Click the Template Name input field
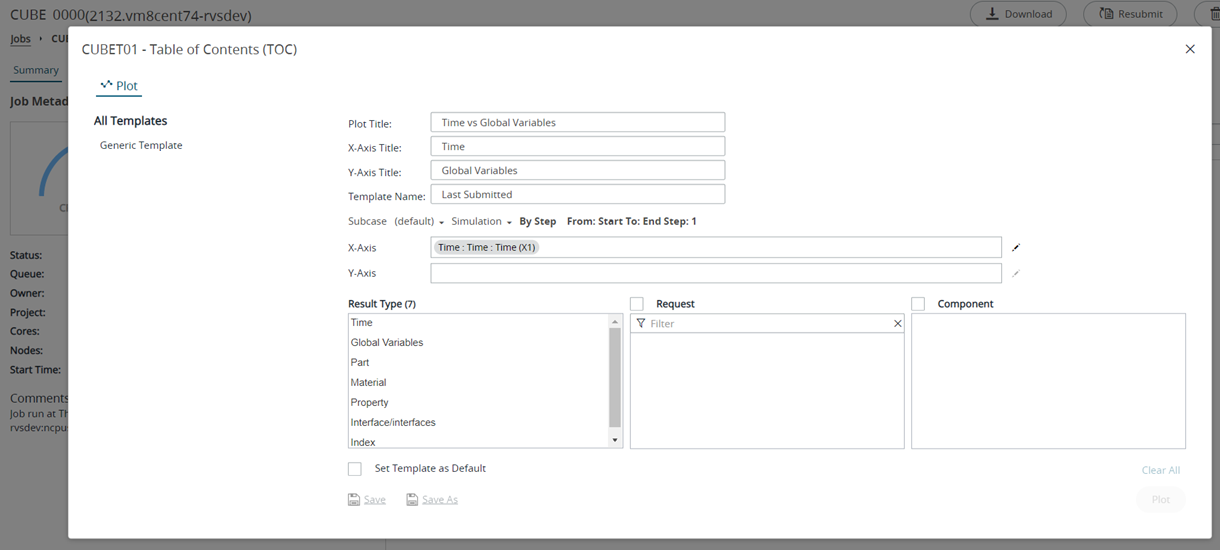 pos(578,194)
